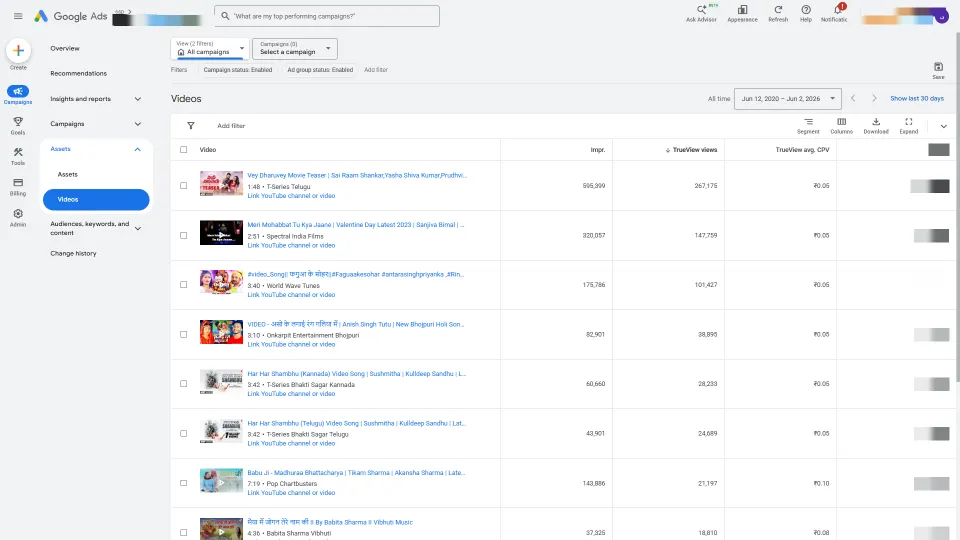This screenshot has width=960, height=540.
Task: Open the Segment tool
Action: coord(808,126)
